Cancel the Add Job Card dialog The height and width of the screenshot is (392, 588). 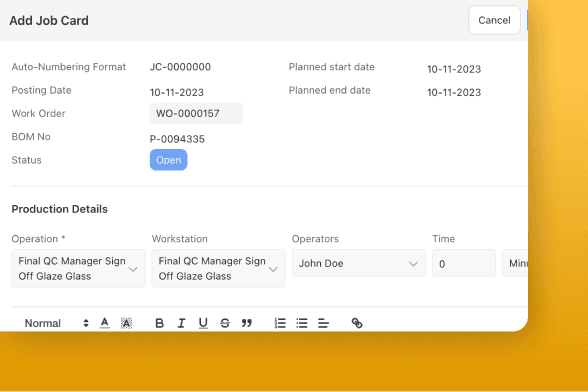pos(494,20)
